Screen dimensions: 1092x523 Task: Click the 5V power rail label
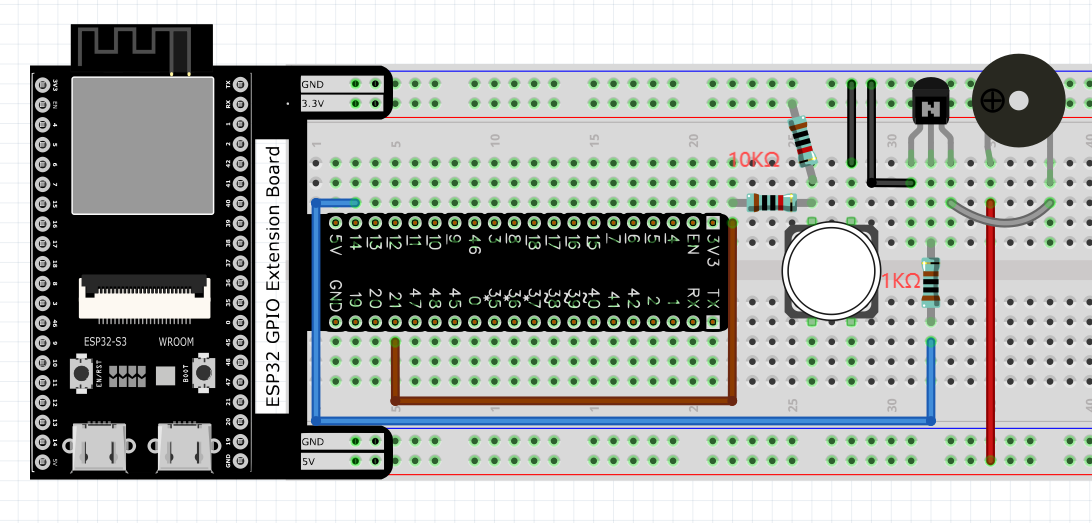(x=309, y=461)
